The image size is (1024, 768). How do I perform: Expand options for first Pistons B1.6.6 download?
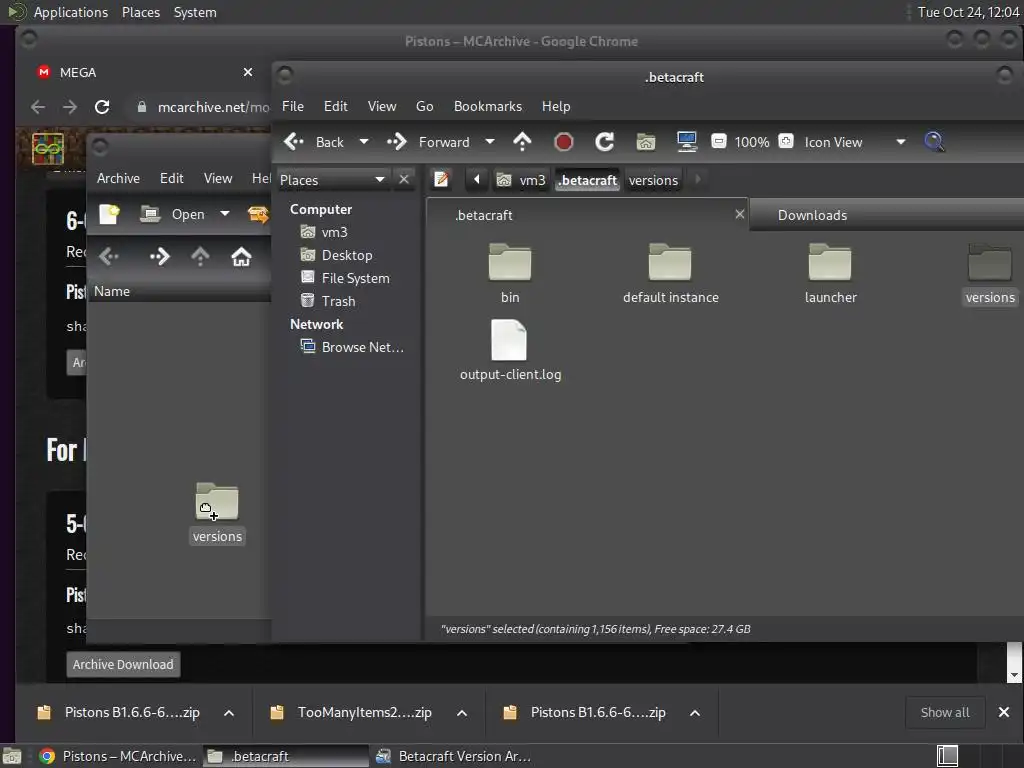[229, 712]
